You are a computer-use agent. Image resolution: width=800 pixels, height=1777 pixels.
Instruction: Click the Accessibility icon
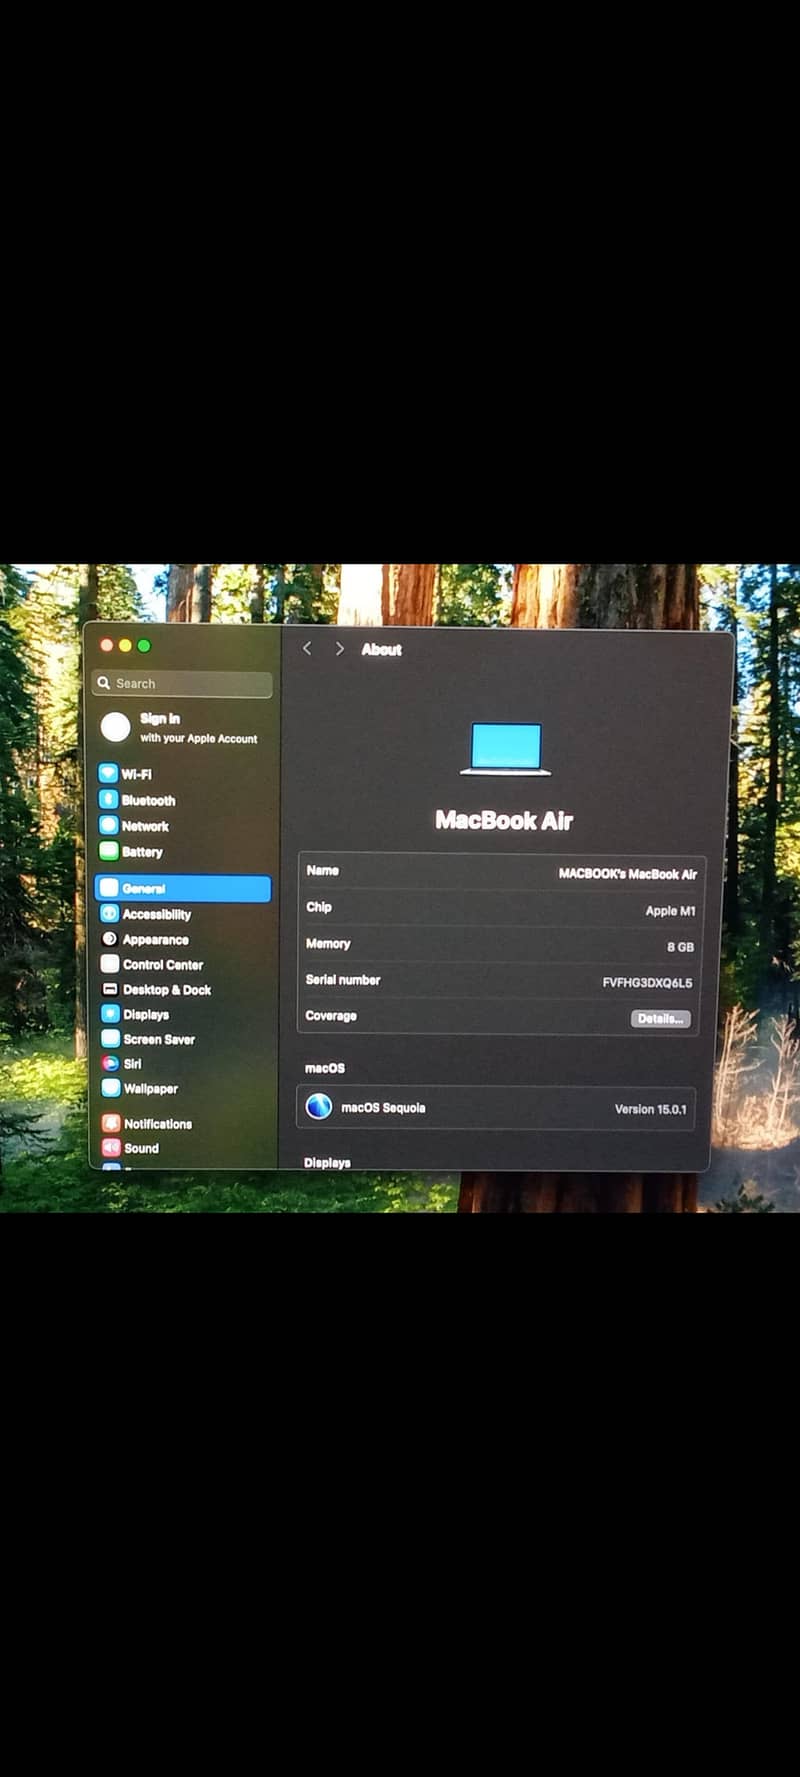click(x=109, y=913)
